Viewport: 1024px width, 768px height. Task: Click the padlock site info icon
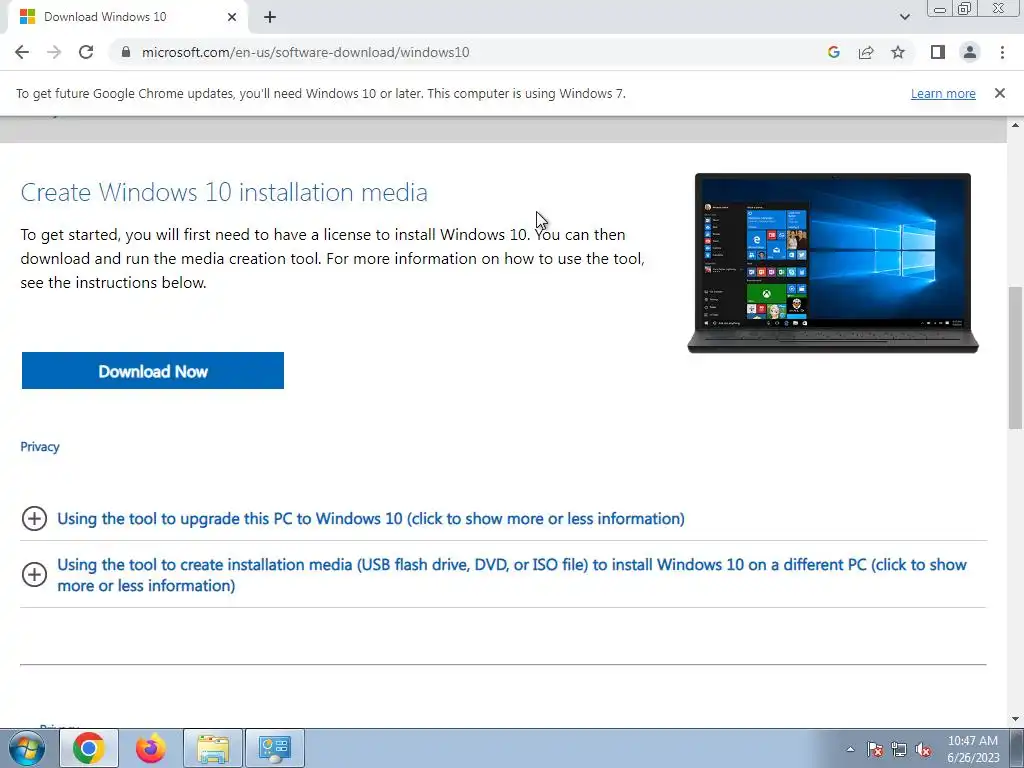(x=126, y=52)
